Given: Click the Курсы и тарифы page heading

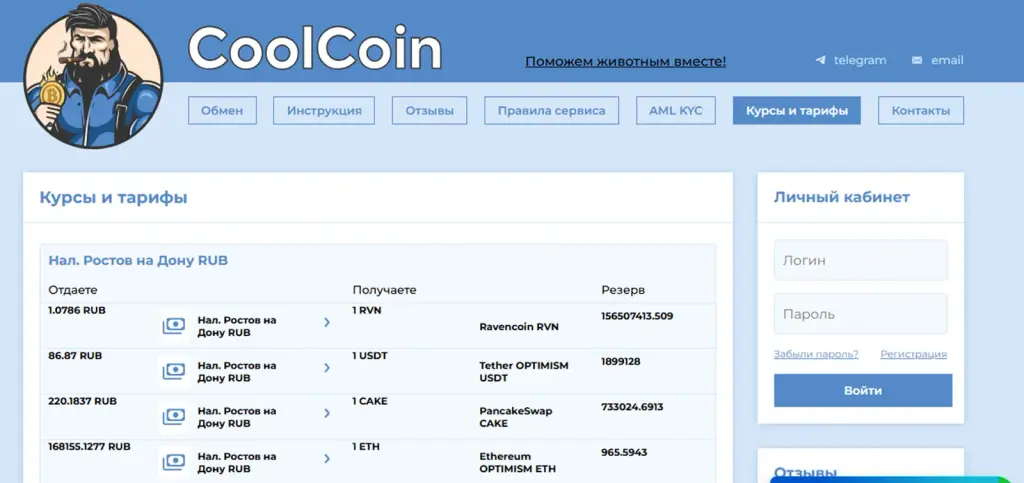Looking at the screenshot, I should (114, 197).
